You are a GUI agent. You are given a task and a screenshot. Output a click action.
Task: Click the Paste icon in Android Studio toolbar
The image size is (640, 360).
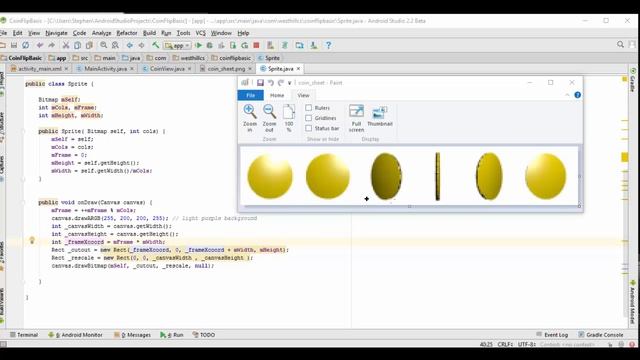pos(89,45)
